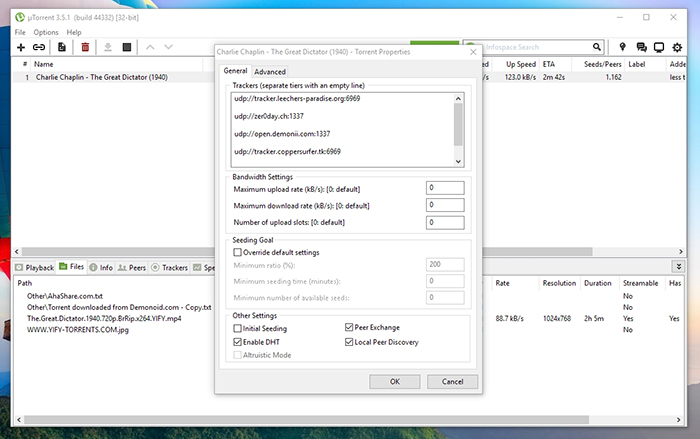Click the Number of upload slots field
700x439 pixels.
point(445,222)
